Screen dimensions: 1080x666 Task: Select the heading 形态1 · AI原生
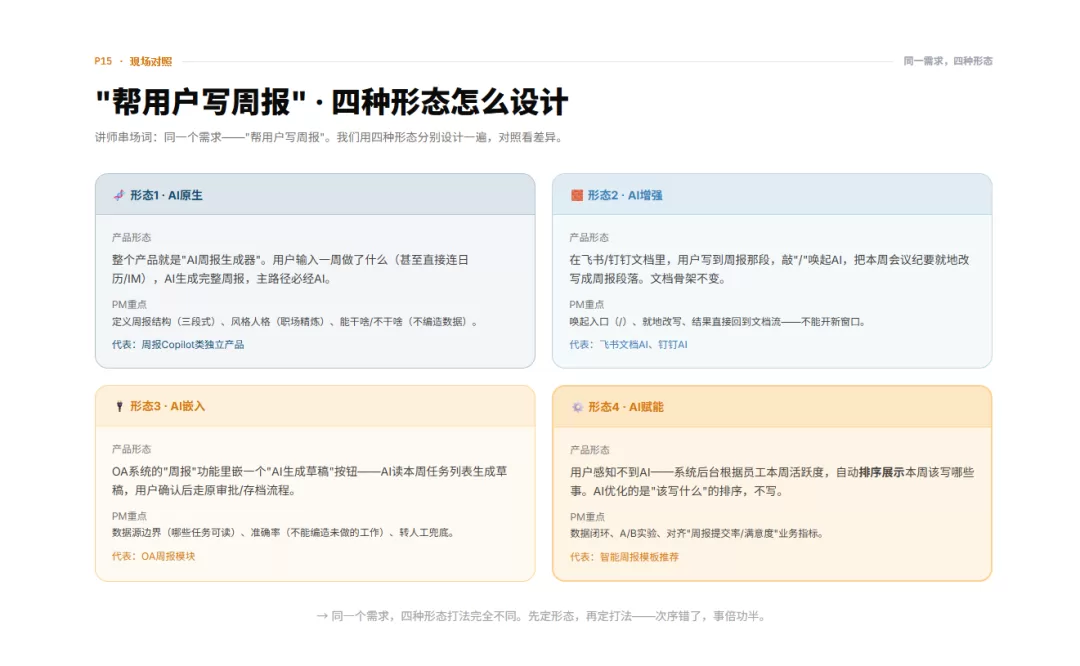click(x=166, y=196)
